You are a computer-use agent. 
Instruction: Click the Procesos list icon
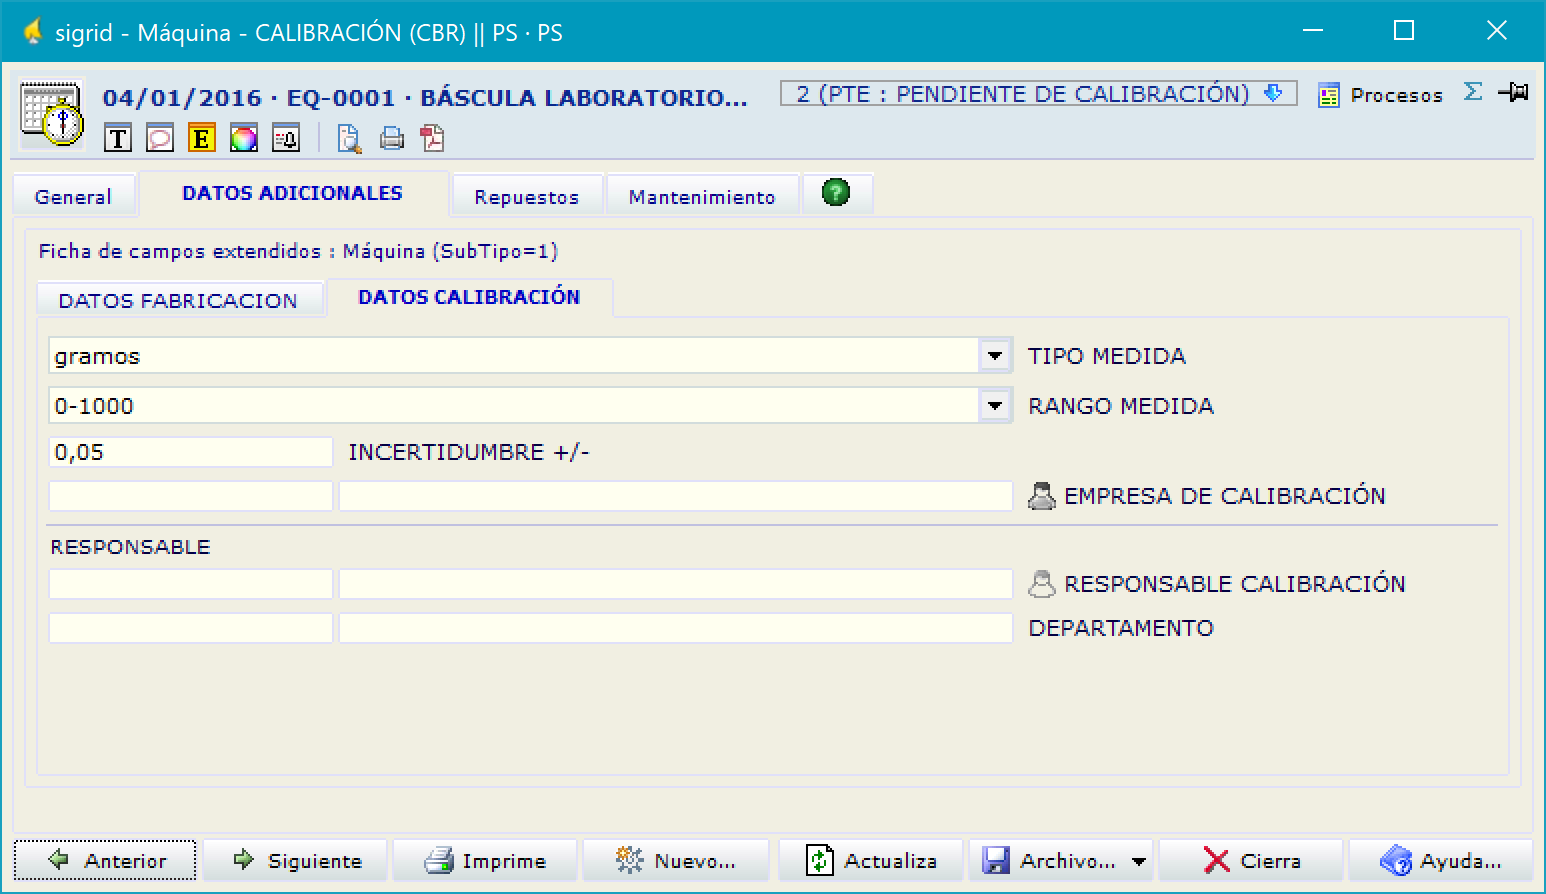(x=1328, y=96)
